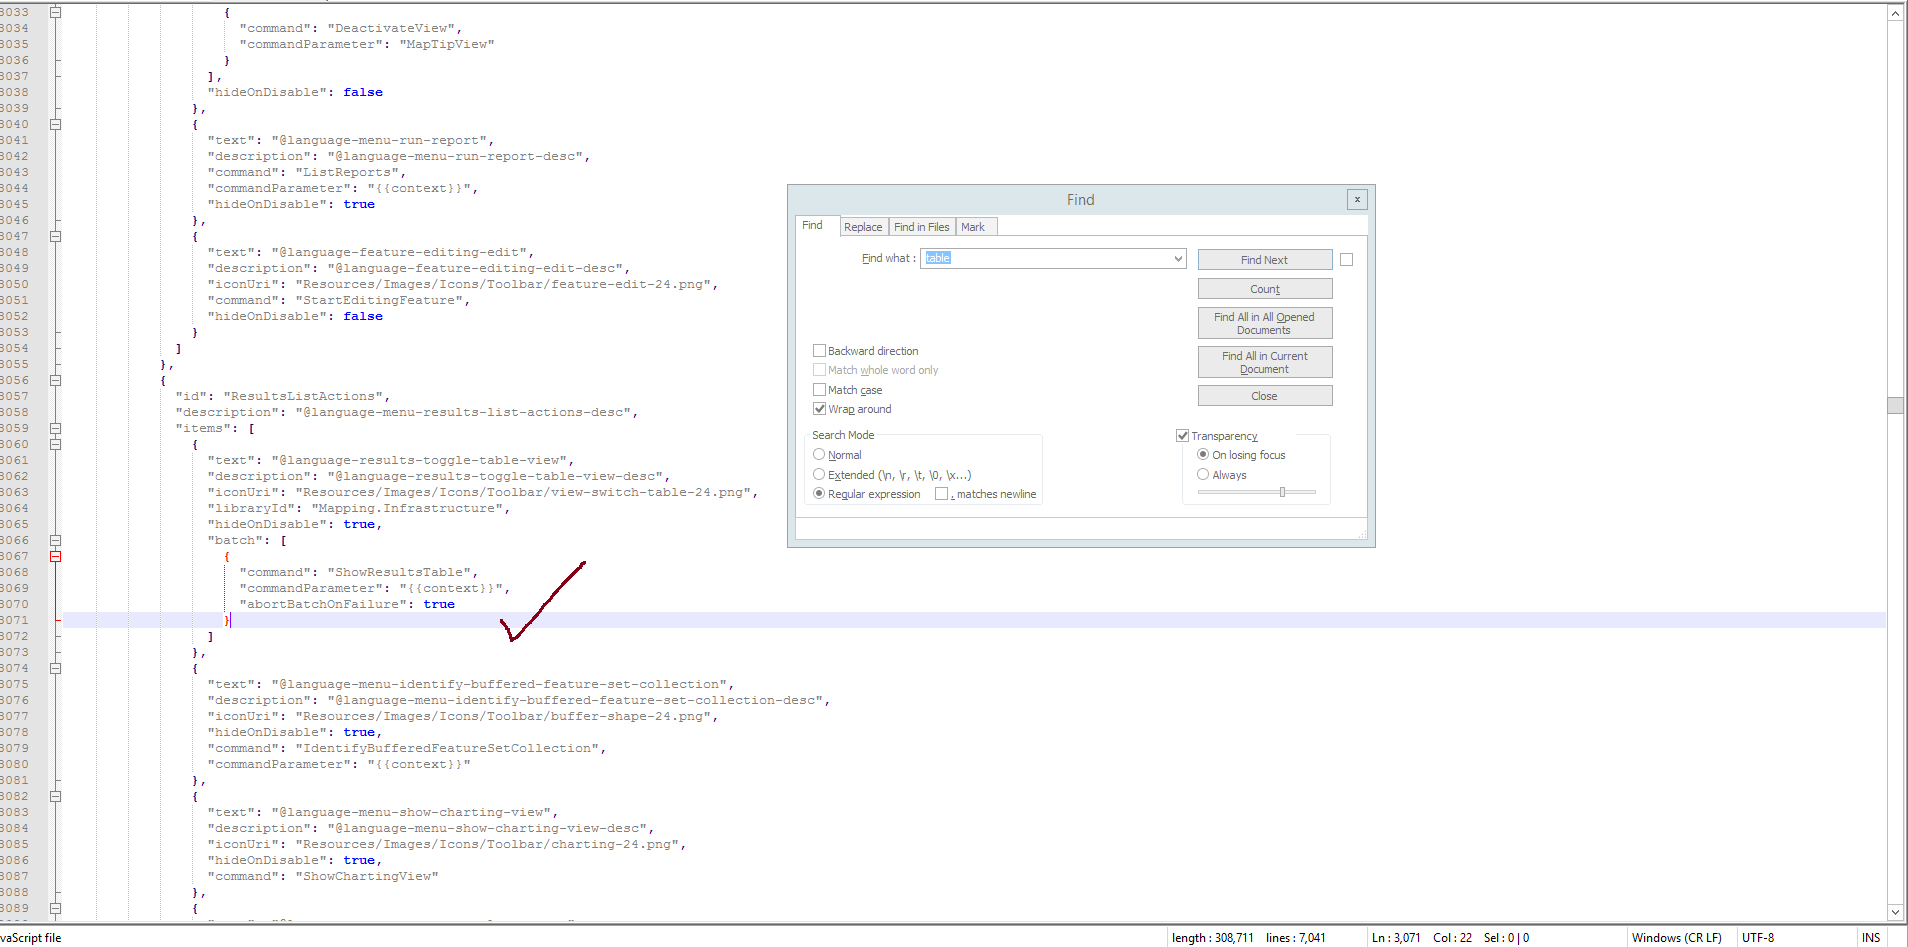Click the Windows (CR LF) status entry
1908x947 pixels.
pos(1677,938)
